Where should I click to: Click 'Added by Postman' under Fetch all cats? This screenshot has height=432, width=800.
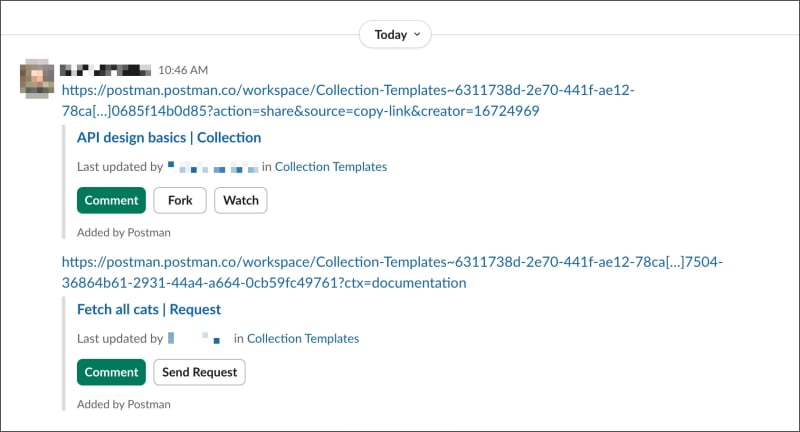coord(124,404)
